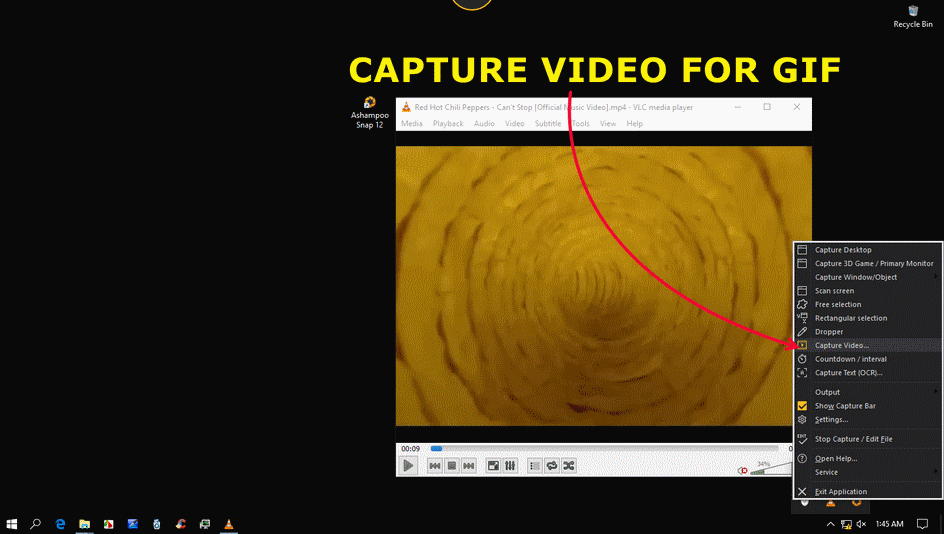
Task: Click the tray muted volume icon
Action: [861, 524]
